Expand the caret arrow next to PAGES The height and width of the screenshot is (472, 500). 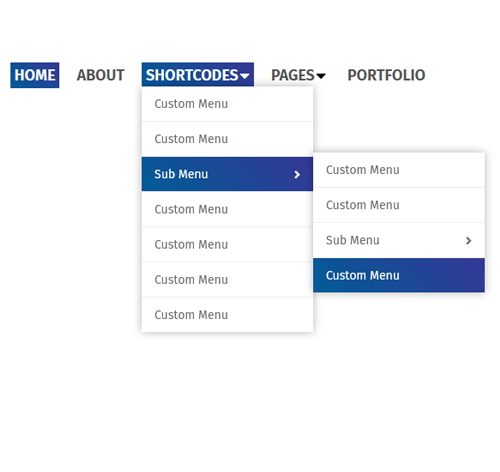321,76
